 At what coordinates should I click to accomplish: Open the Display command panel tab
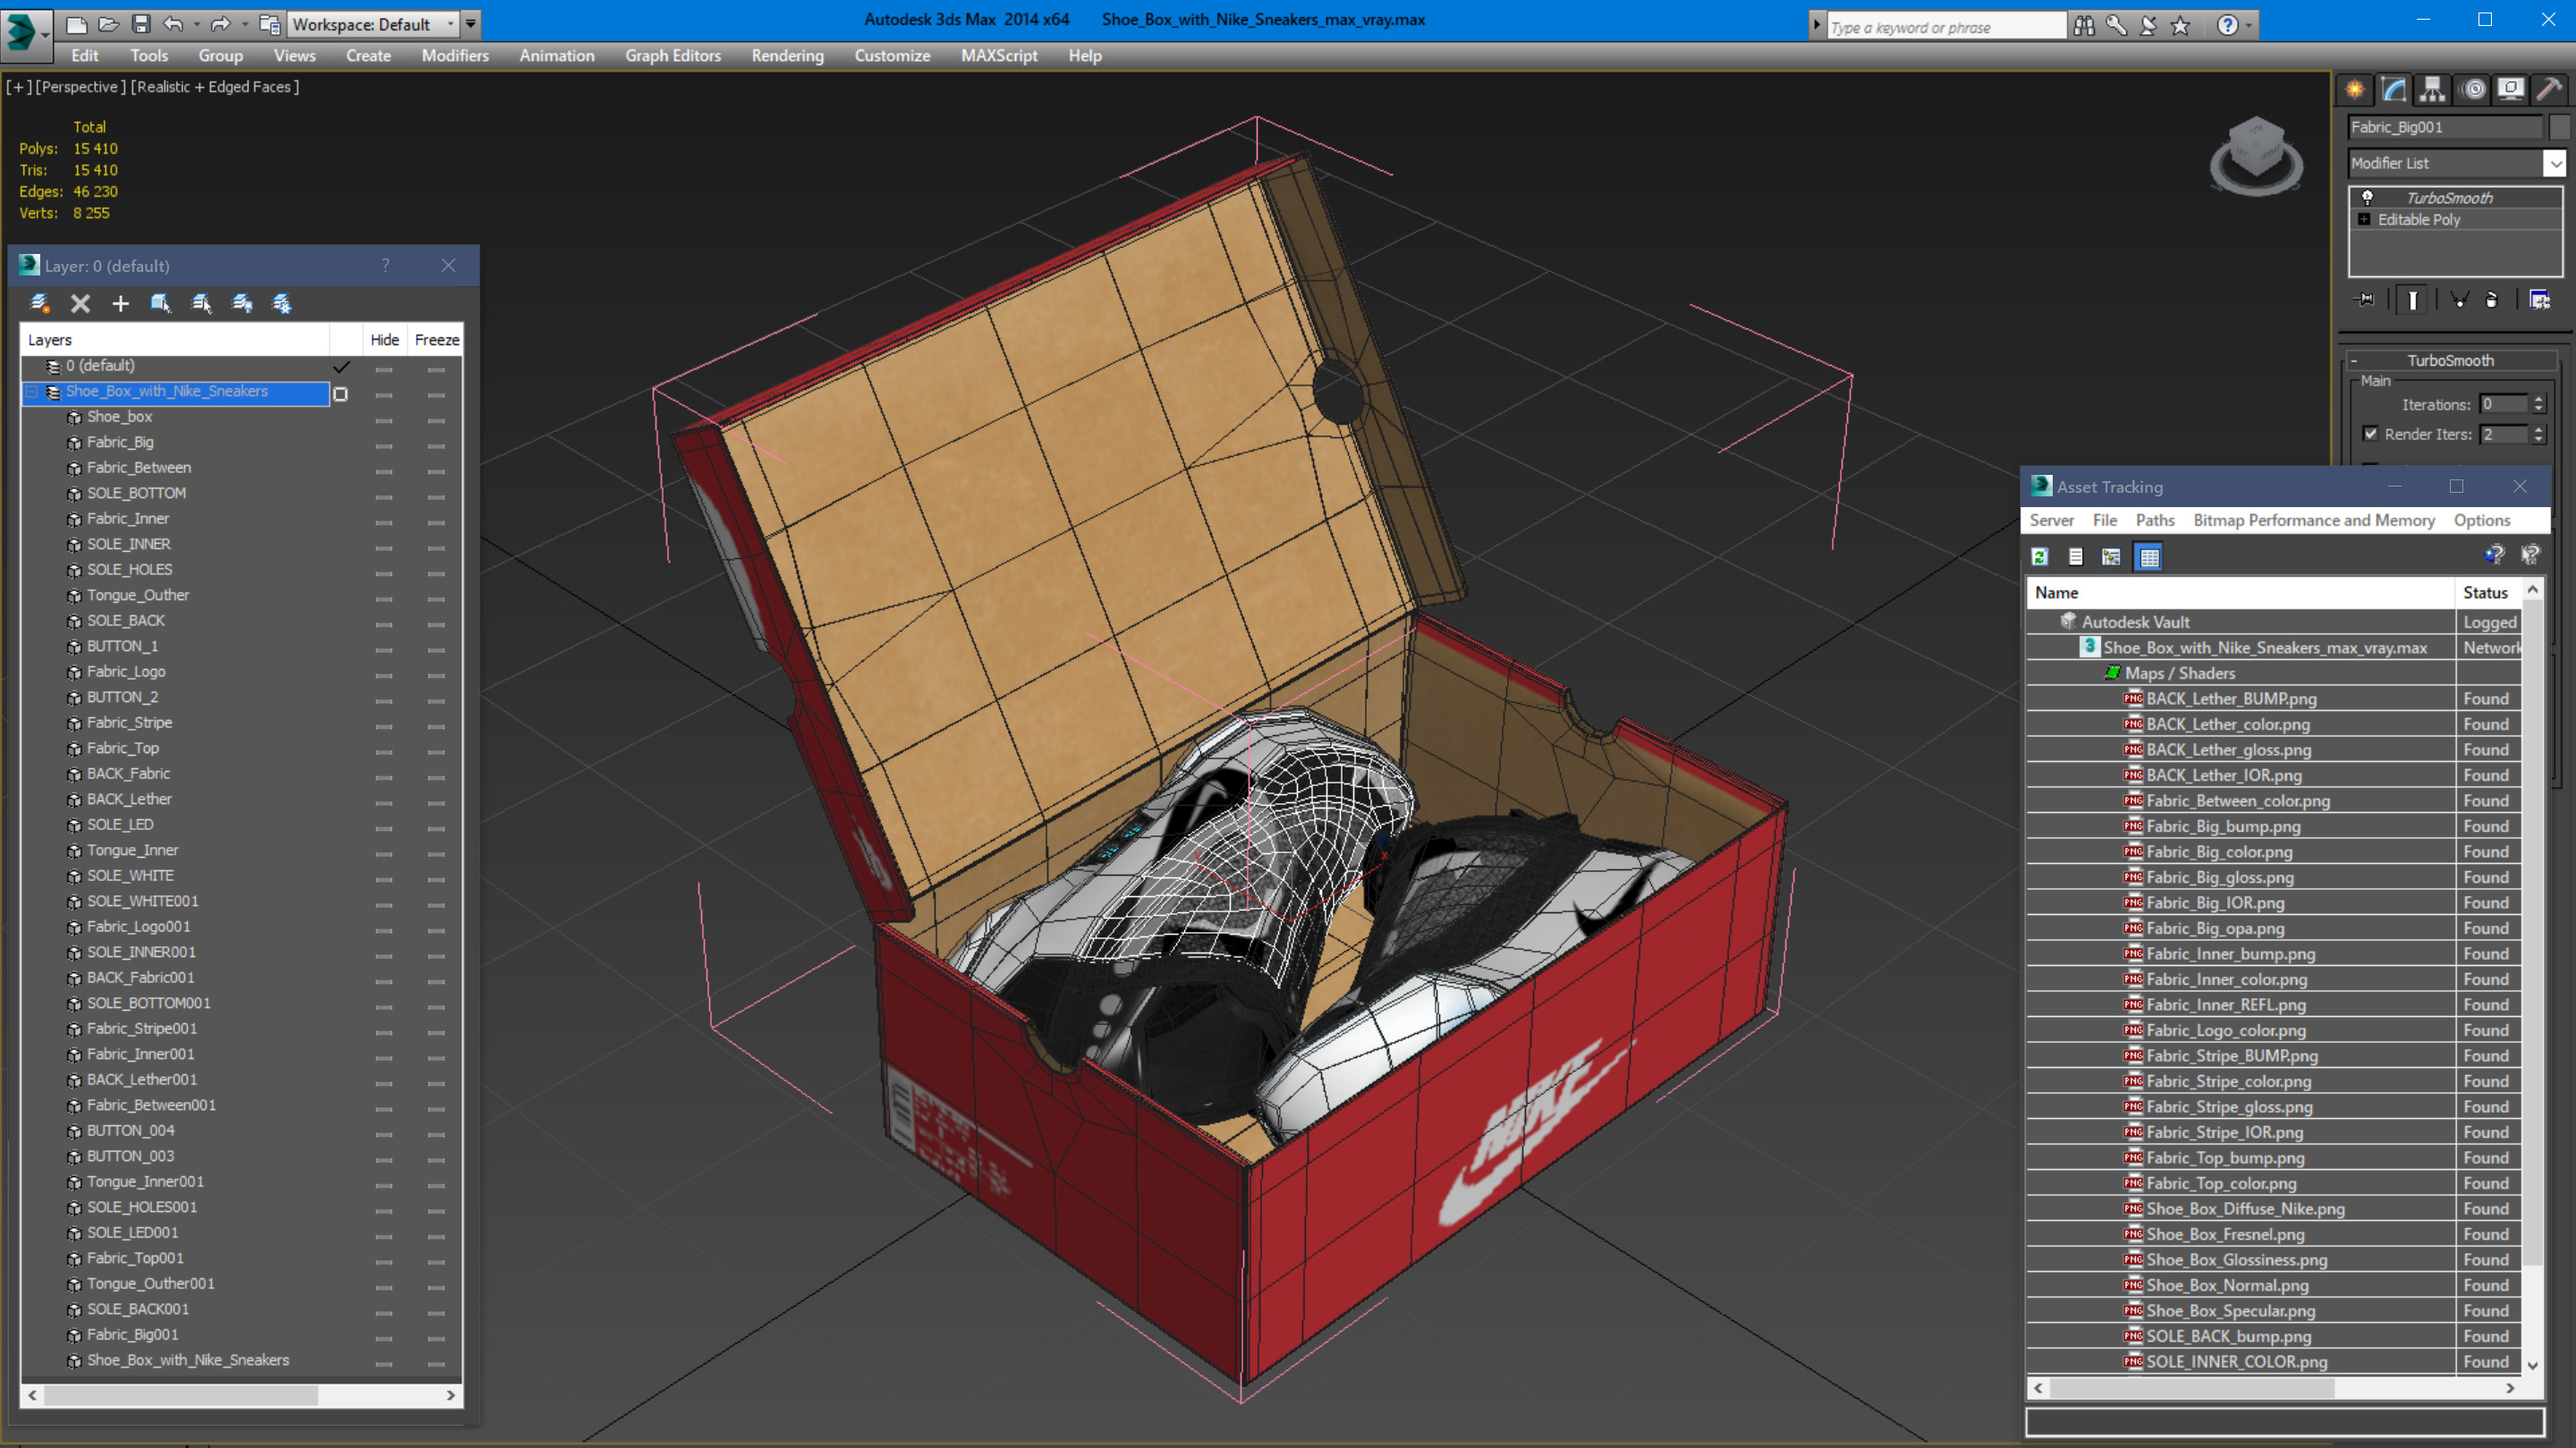click(2510, 90)
